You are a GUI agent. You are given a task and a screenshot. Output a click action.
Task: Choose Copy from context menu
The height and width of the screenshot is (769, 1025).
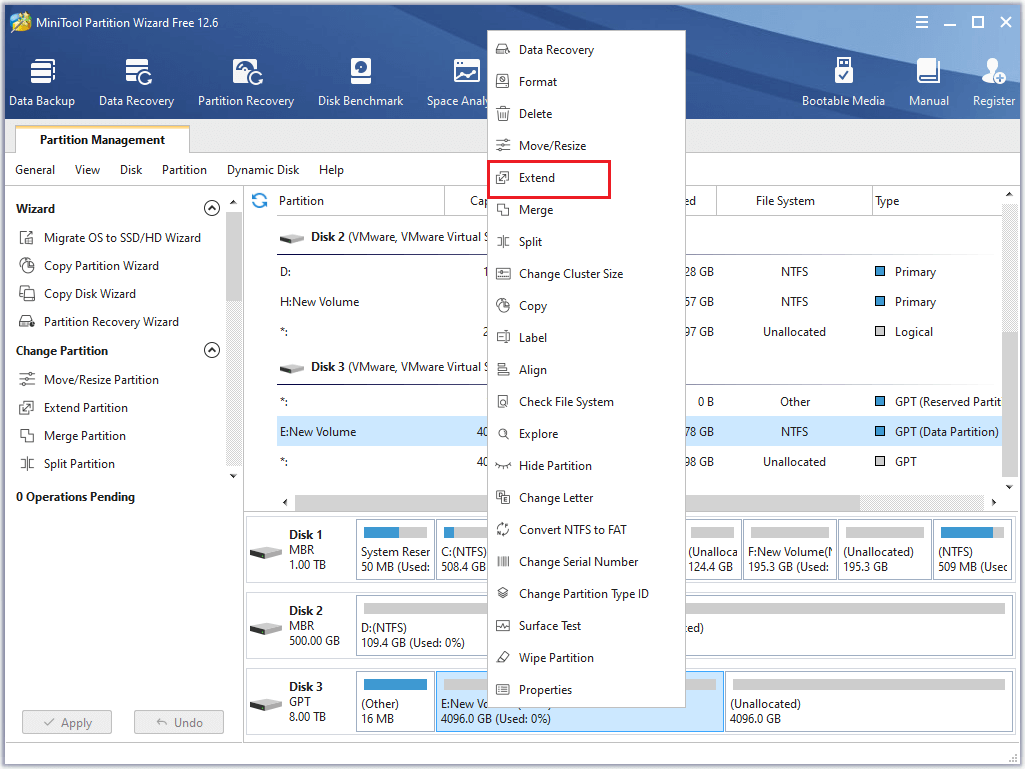click(x=586, y=306)
